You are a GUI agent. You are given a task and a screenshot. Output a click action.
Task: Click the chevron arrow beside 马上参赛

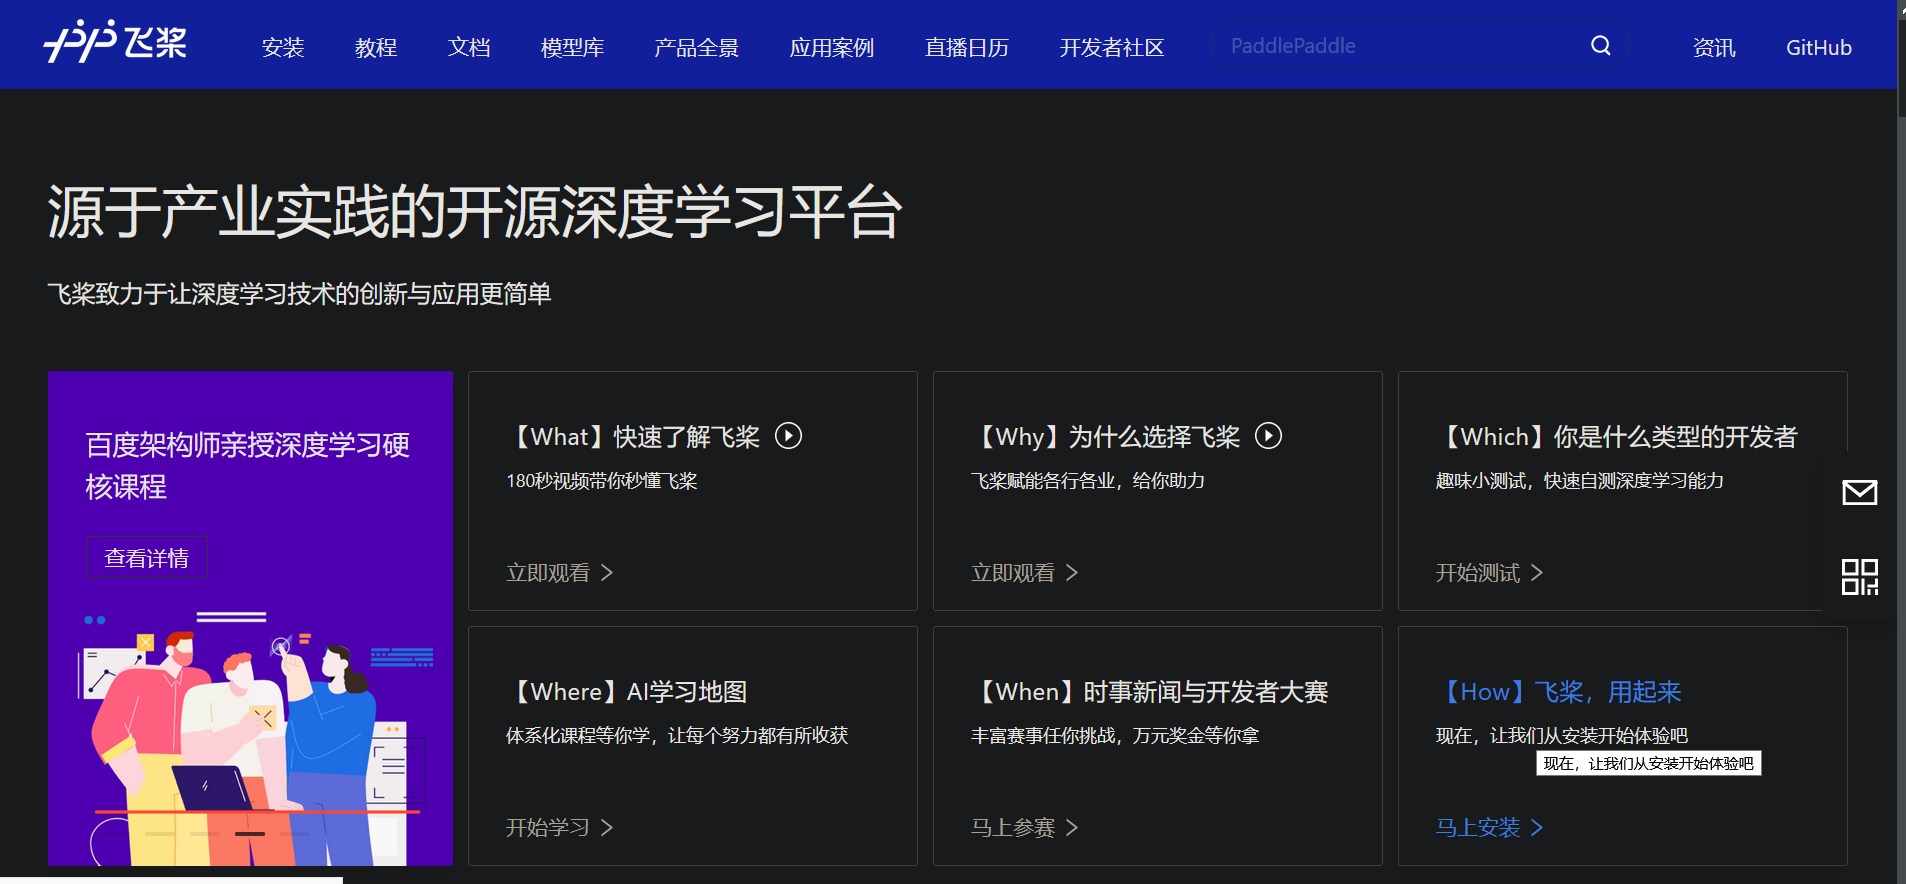pyautogui.click(x=1072, y=828)
